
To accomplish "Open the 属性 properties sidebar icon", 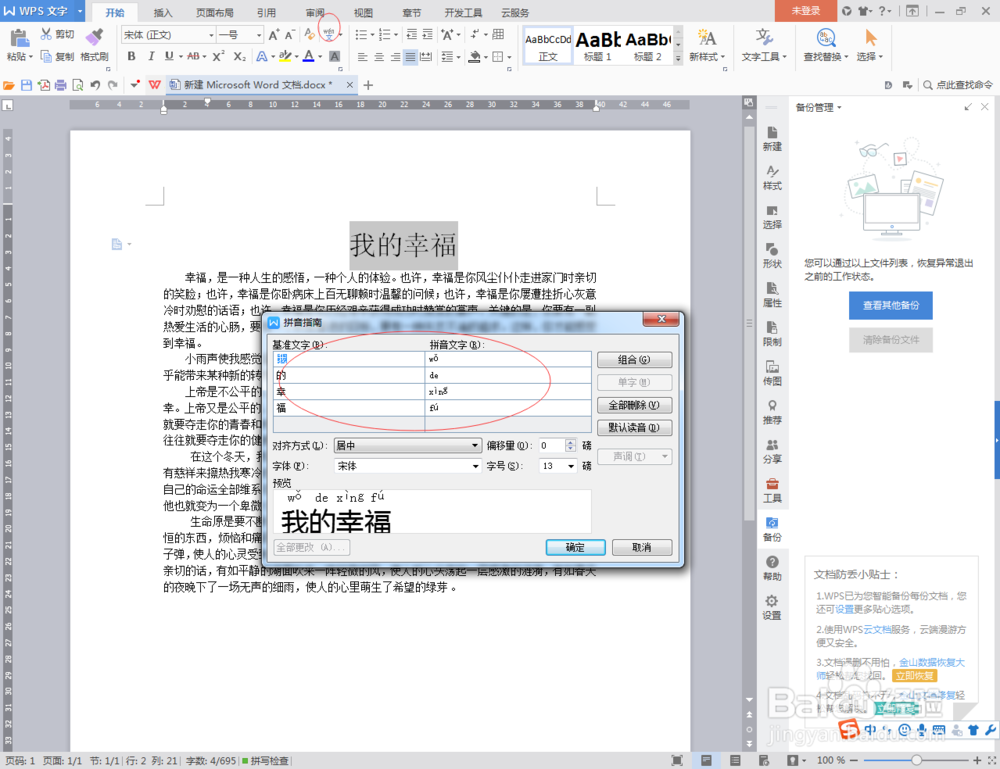I will click(772, 295).
